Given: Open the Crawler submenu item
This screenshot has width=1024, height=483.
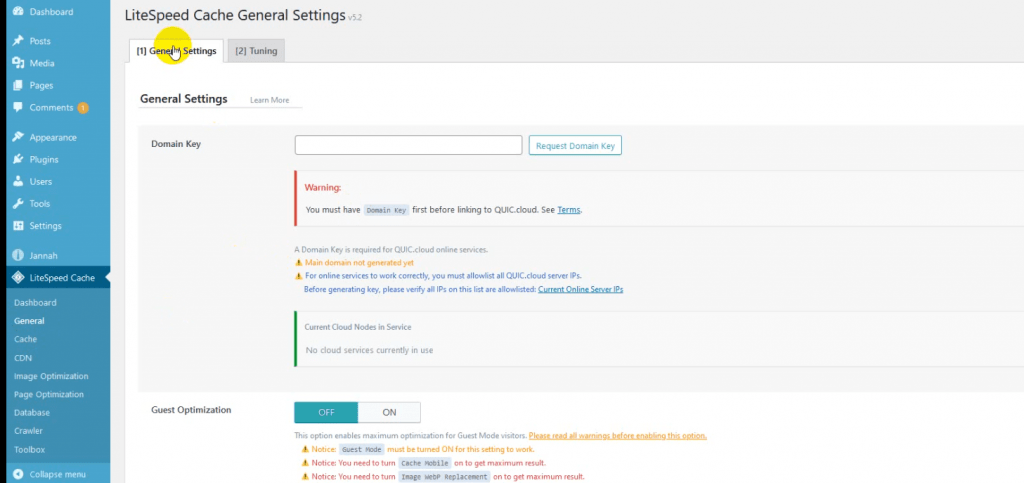Looking at the screenshot, I should tap(28, 431).
